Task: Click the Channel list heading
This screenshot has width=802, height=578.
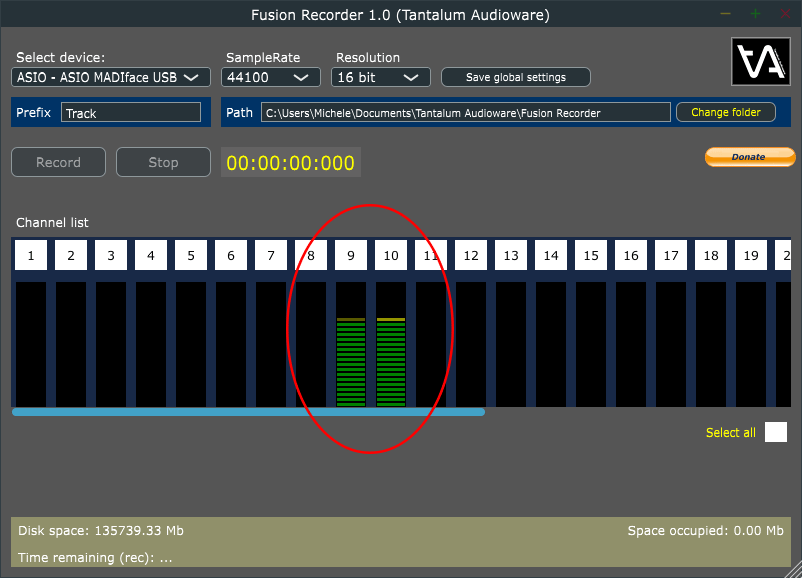Action: point(52,223)
